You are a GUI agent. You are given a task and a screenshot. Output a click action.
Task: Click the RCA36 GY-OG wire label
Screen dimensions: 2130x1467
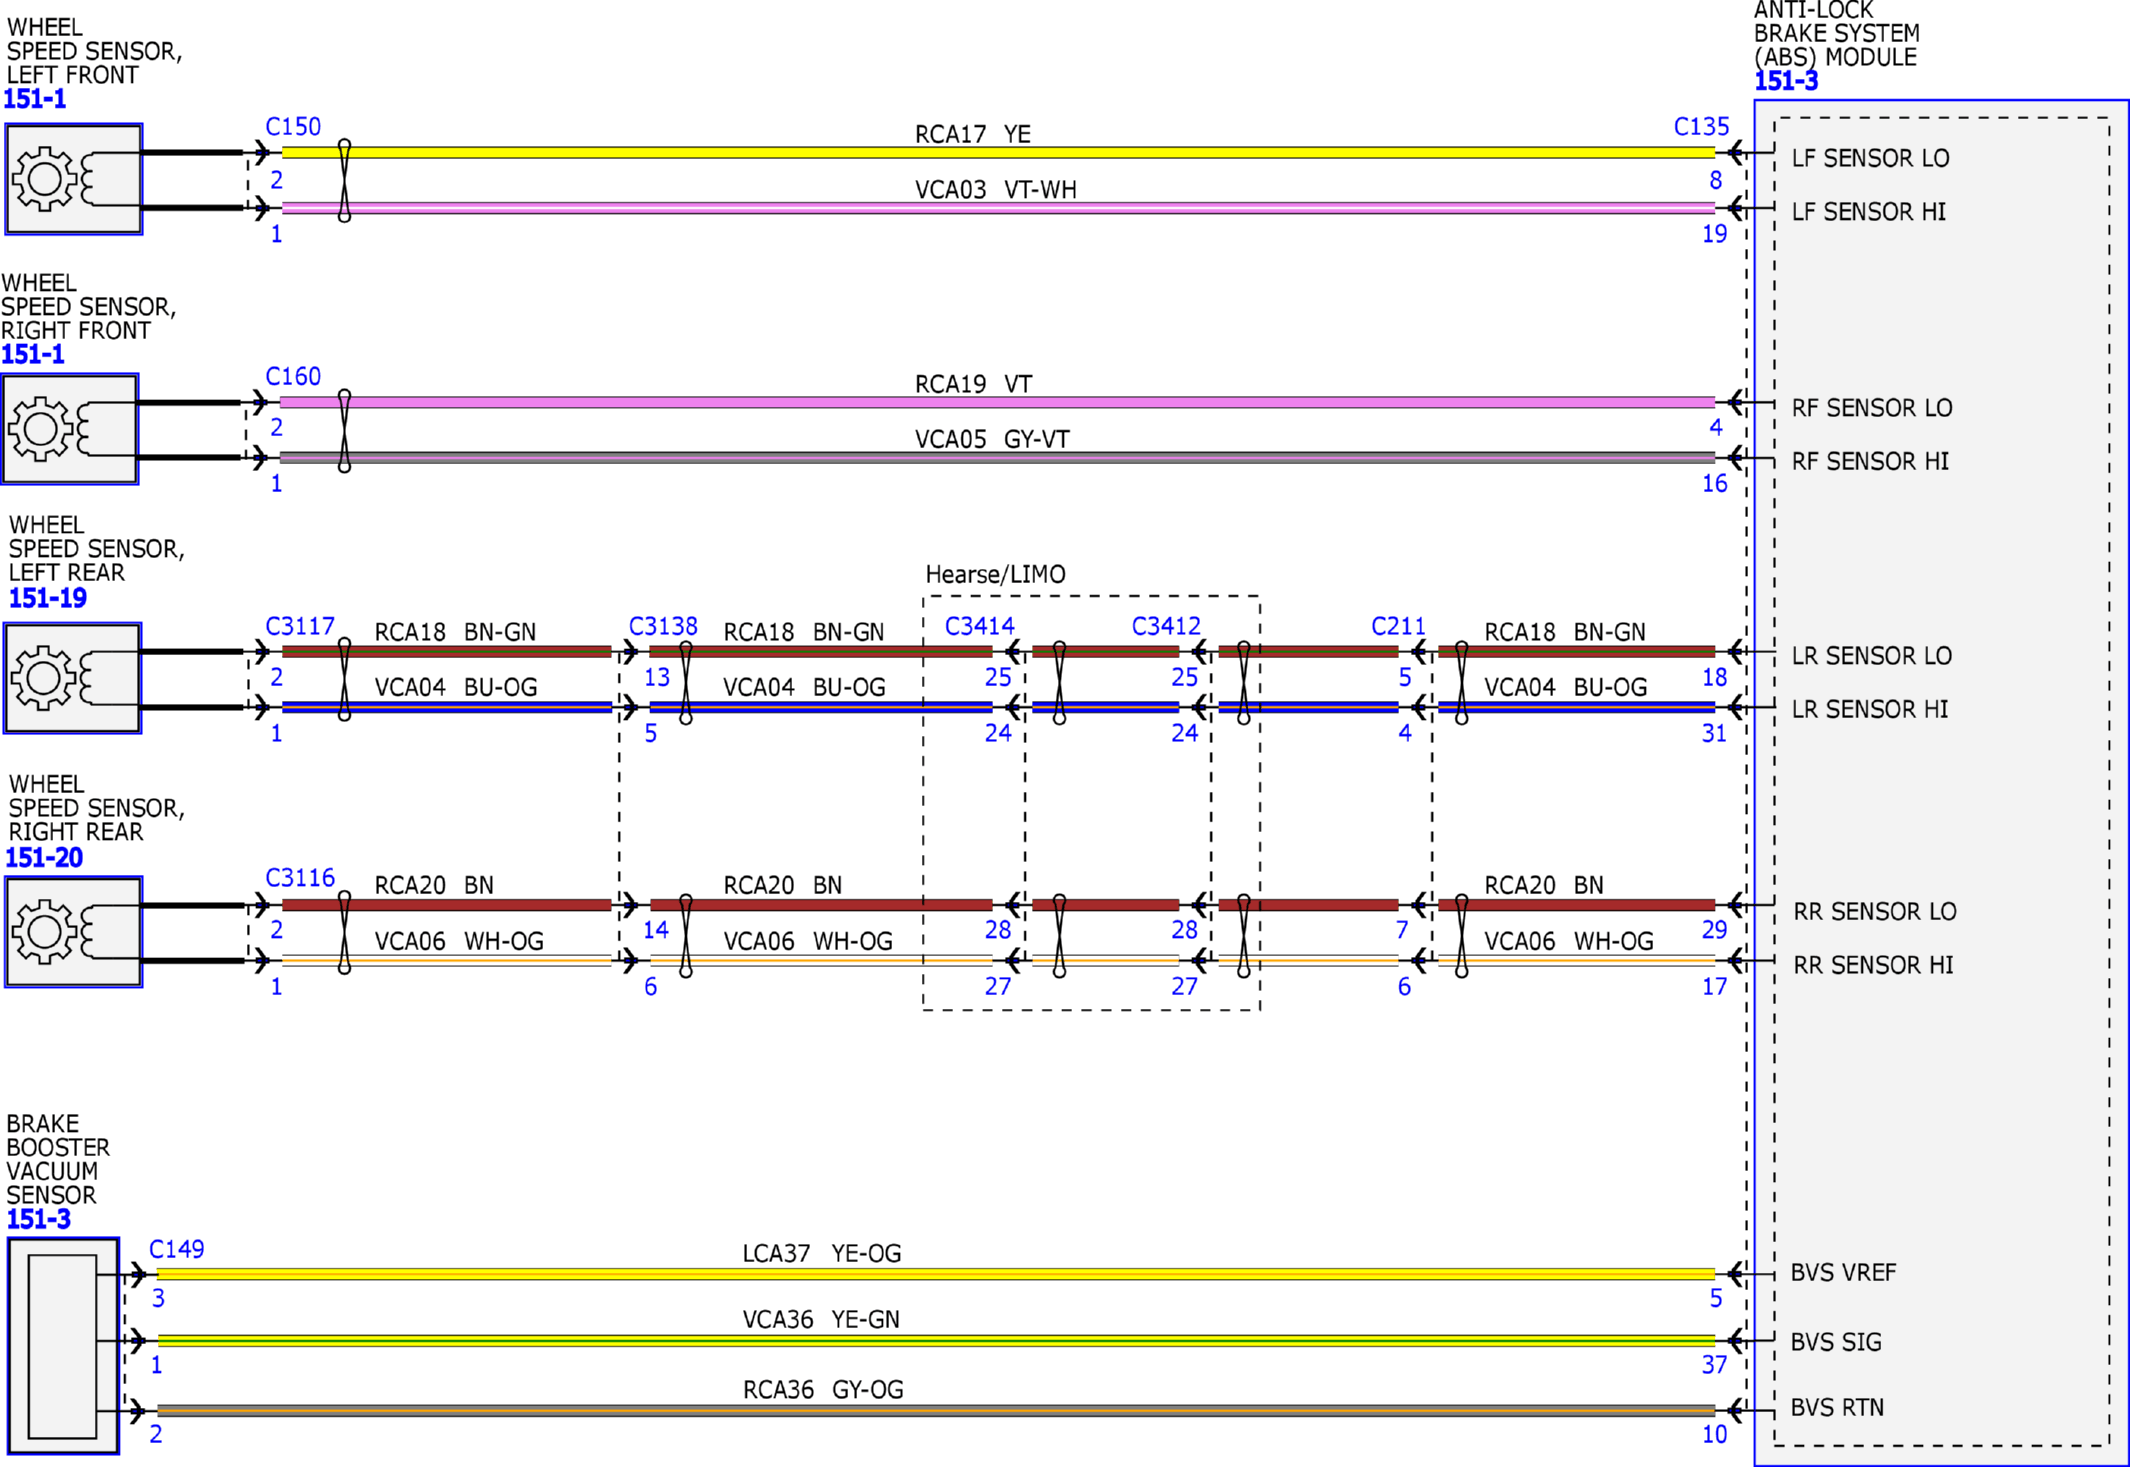pyautogui.click(x=823, y=1389)
